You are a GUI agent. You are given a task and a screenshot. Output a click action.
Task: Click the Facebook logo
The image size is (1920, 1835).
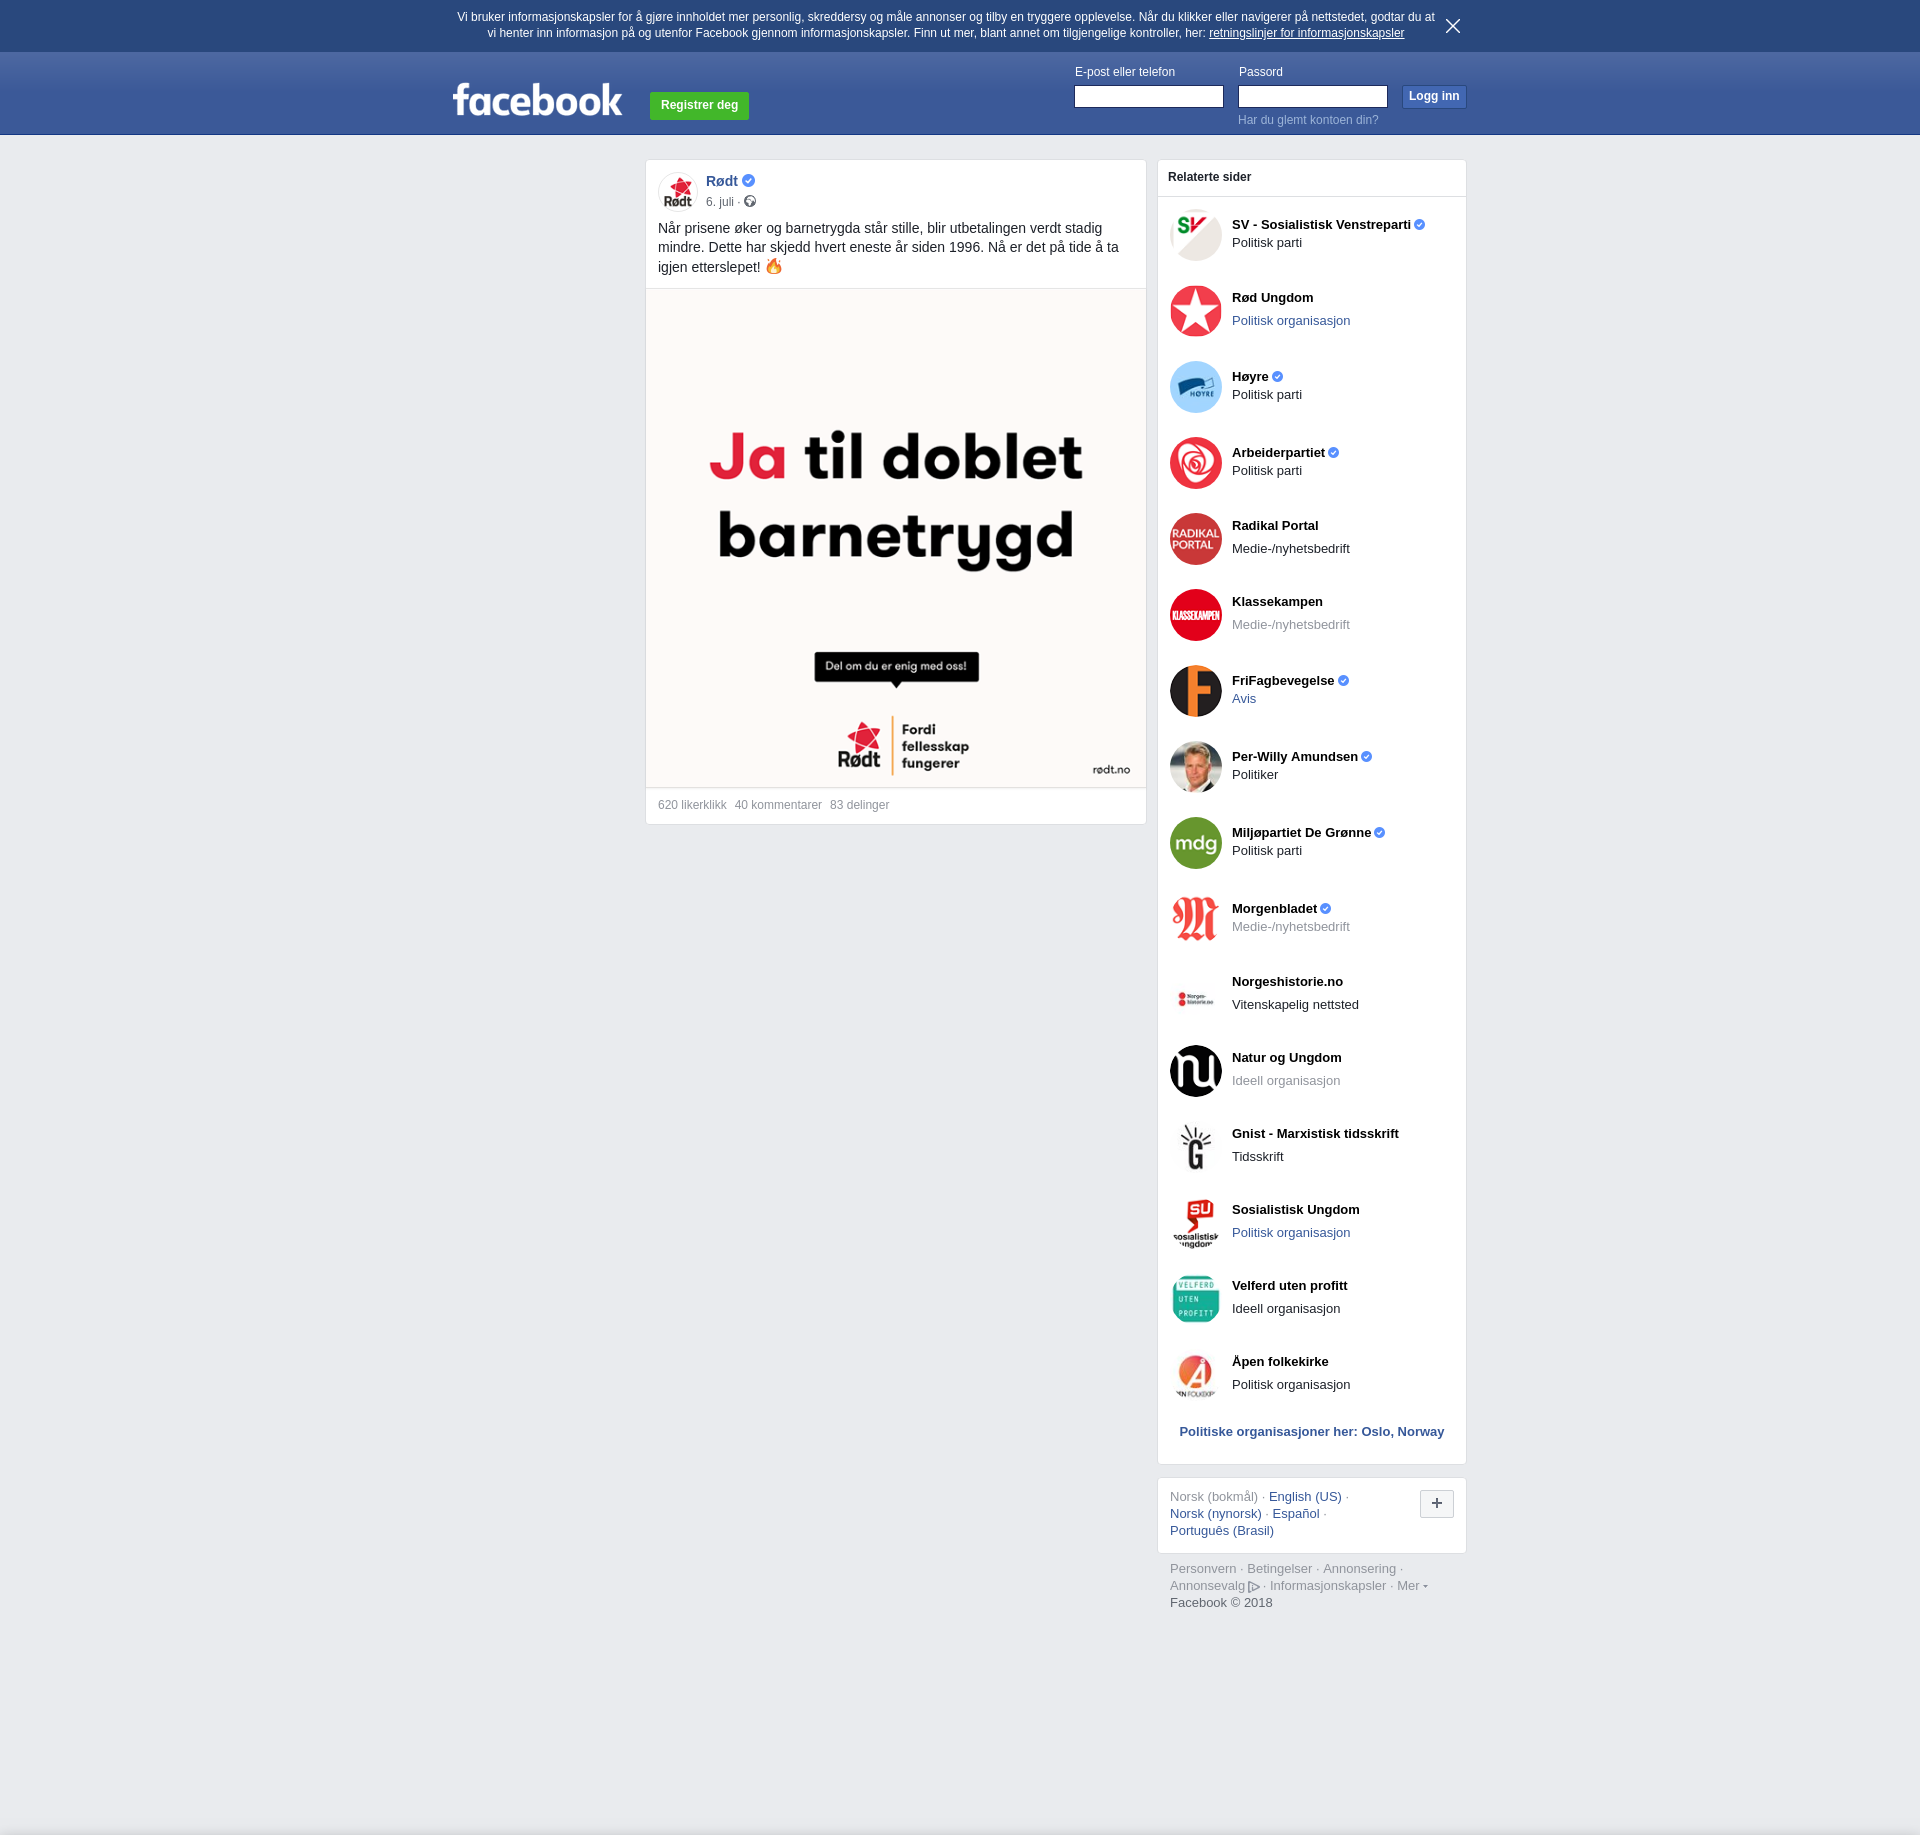coord(537,100)
